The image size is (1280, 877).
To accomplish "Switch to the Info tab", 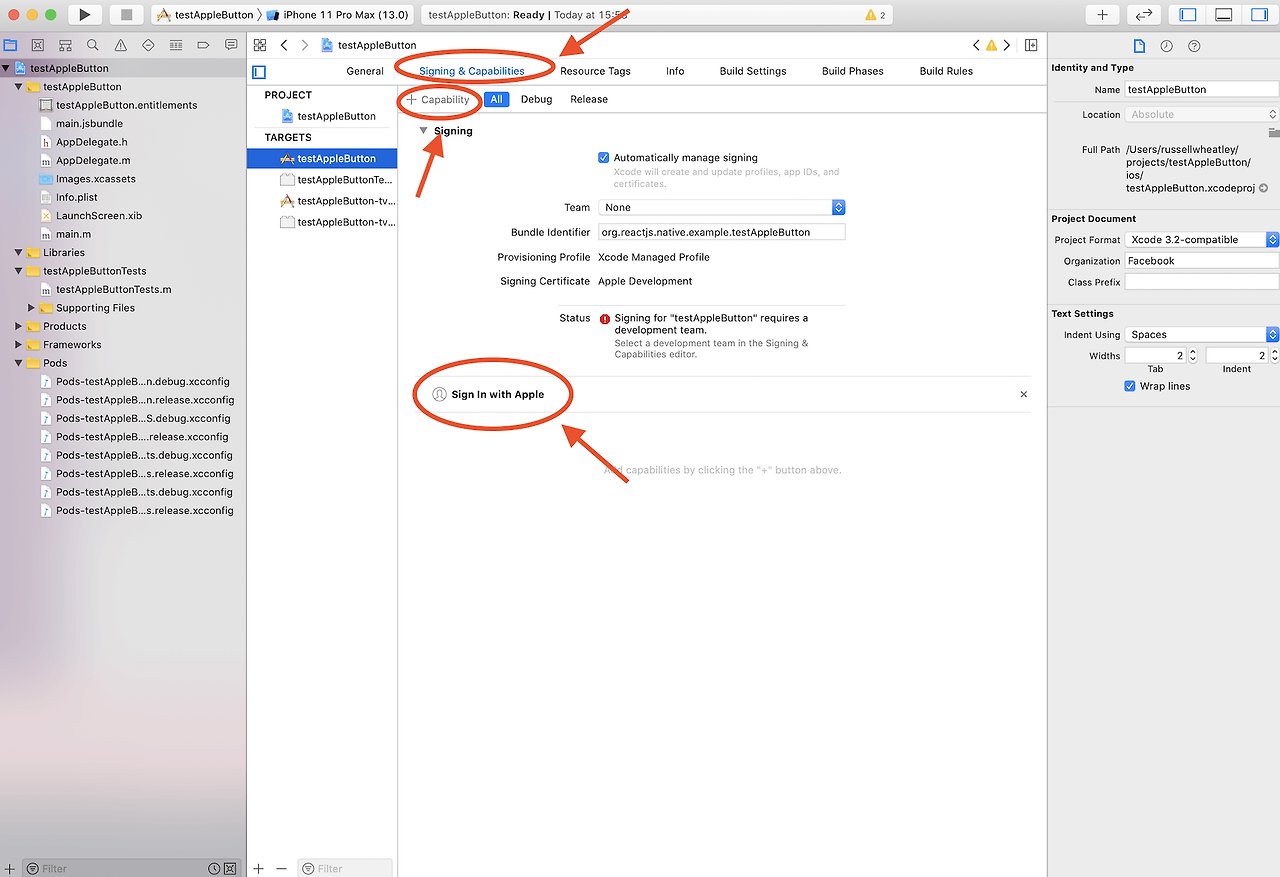I will (675, 71).
